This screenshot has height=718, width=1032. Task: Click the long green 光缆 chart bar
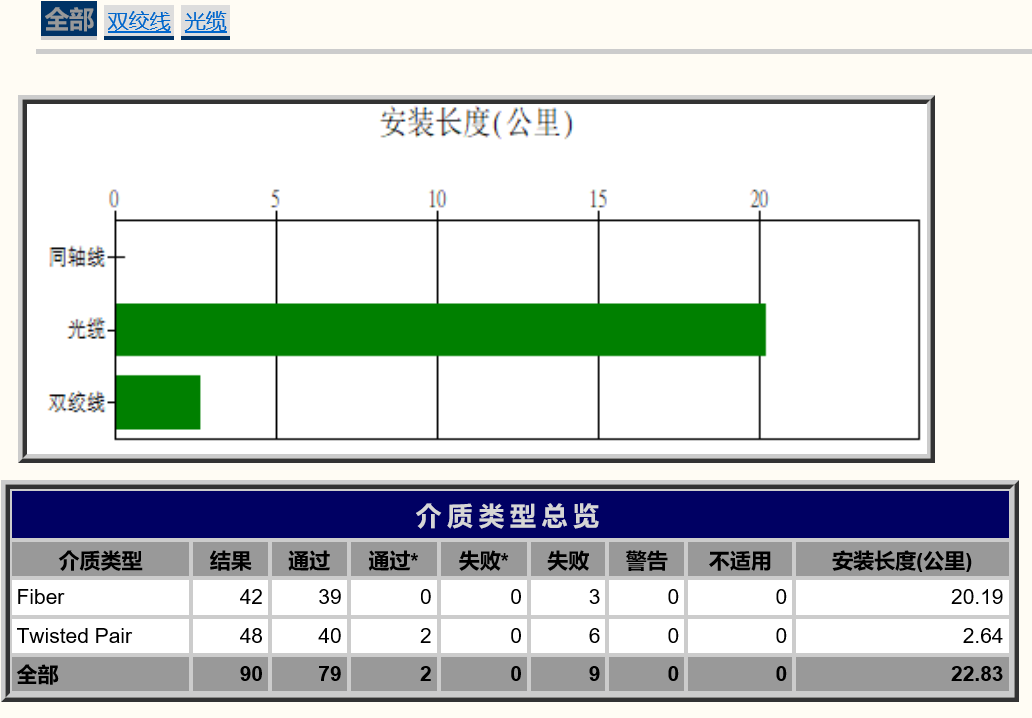(x=440, y=329)
